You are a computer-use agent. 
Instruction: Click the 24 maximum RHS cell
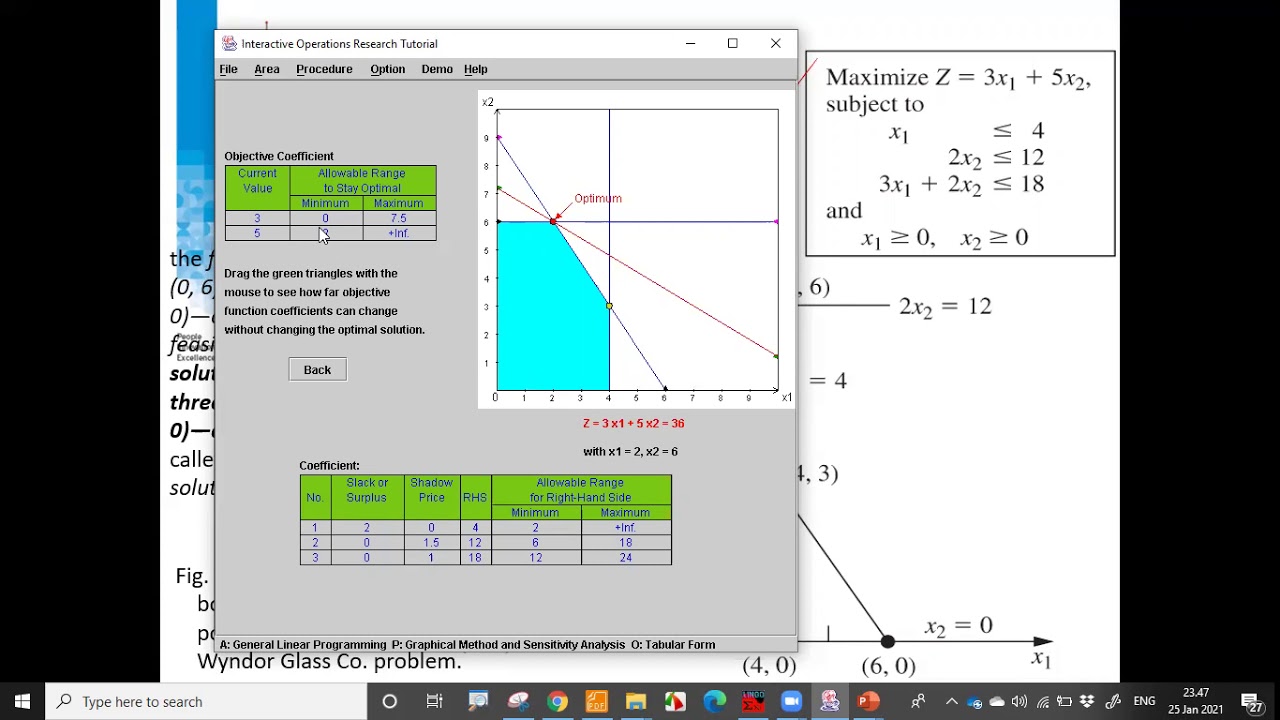point(625,557)
